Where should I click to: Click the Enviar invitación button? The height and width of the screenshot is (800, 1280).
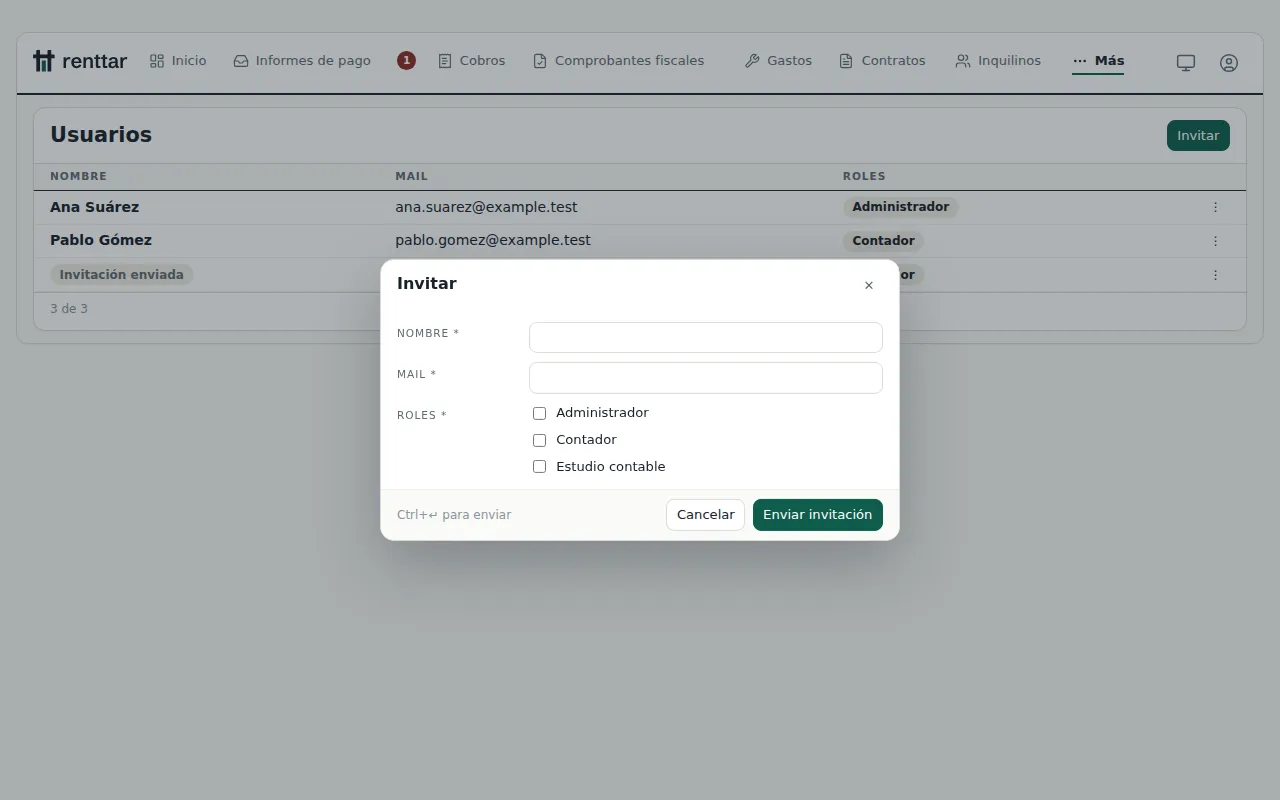[818, 515]
